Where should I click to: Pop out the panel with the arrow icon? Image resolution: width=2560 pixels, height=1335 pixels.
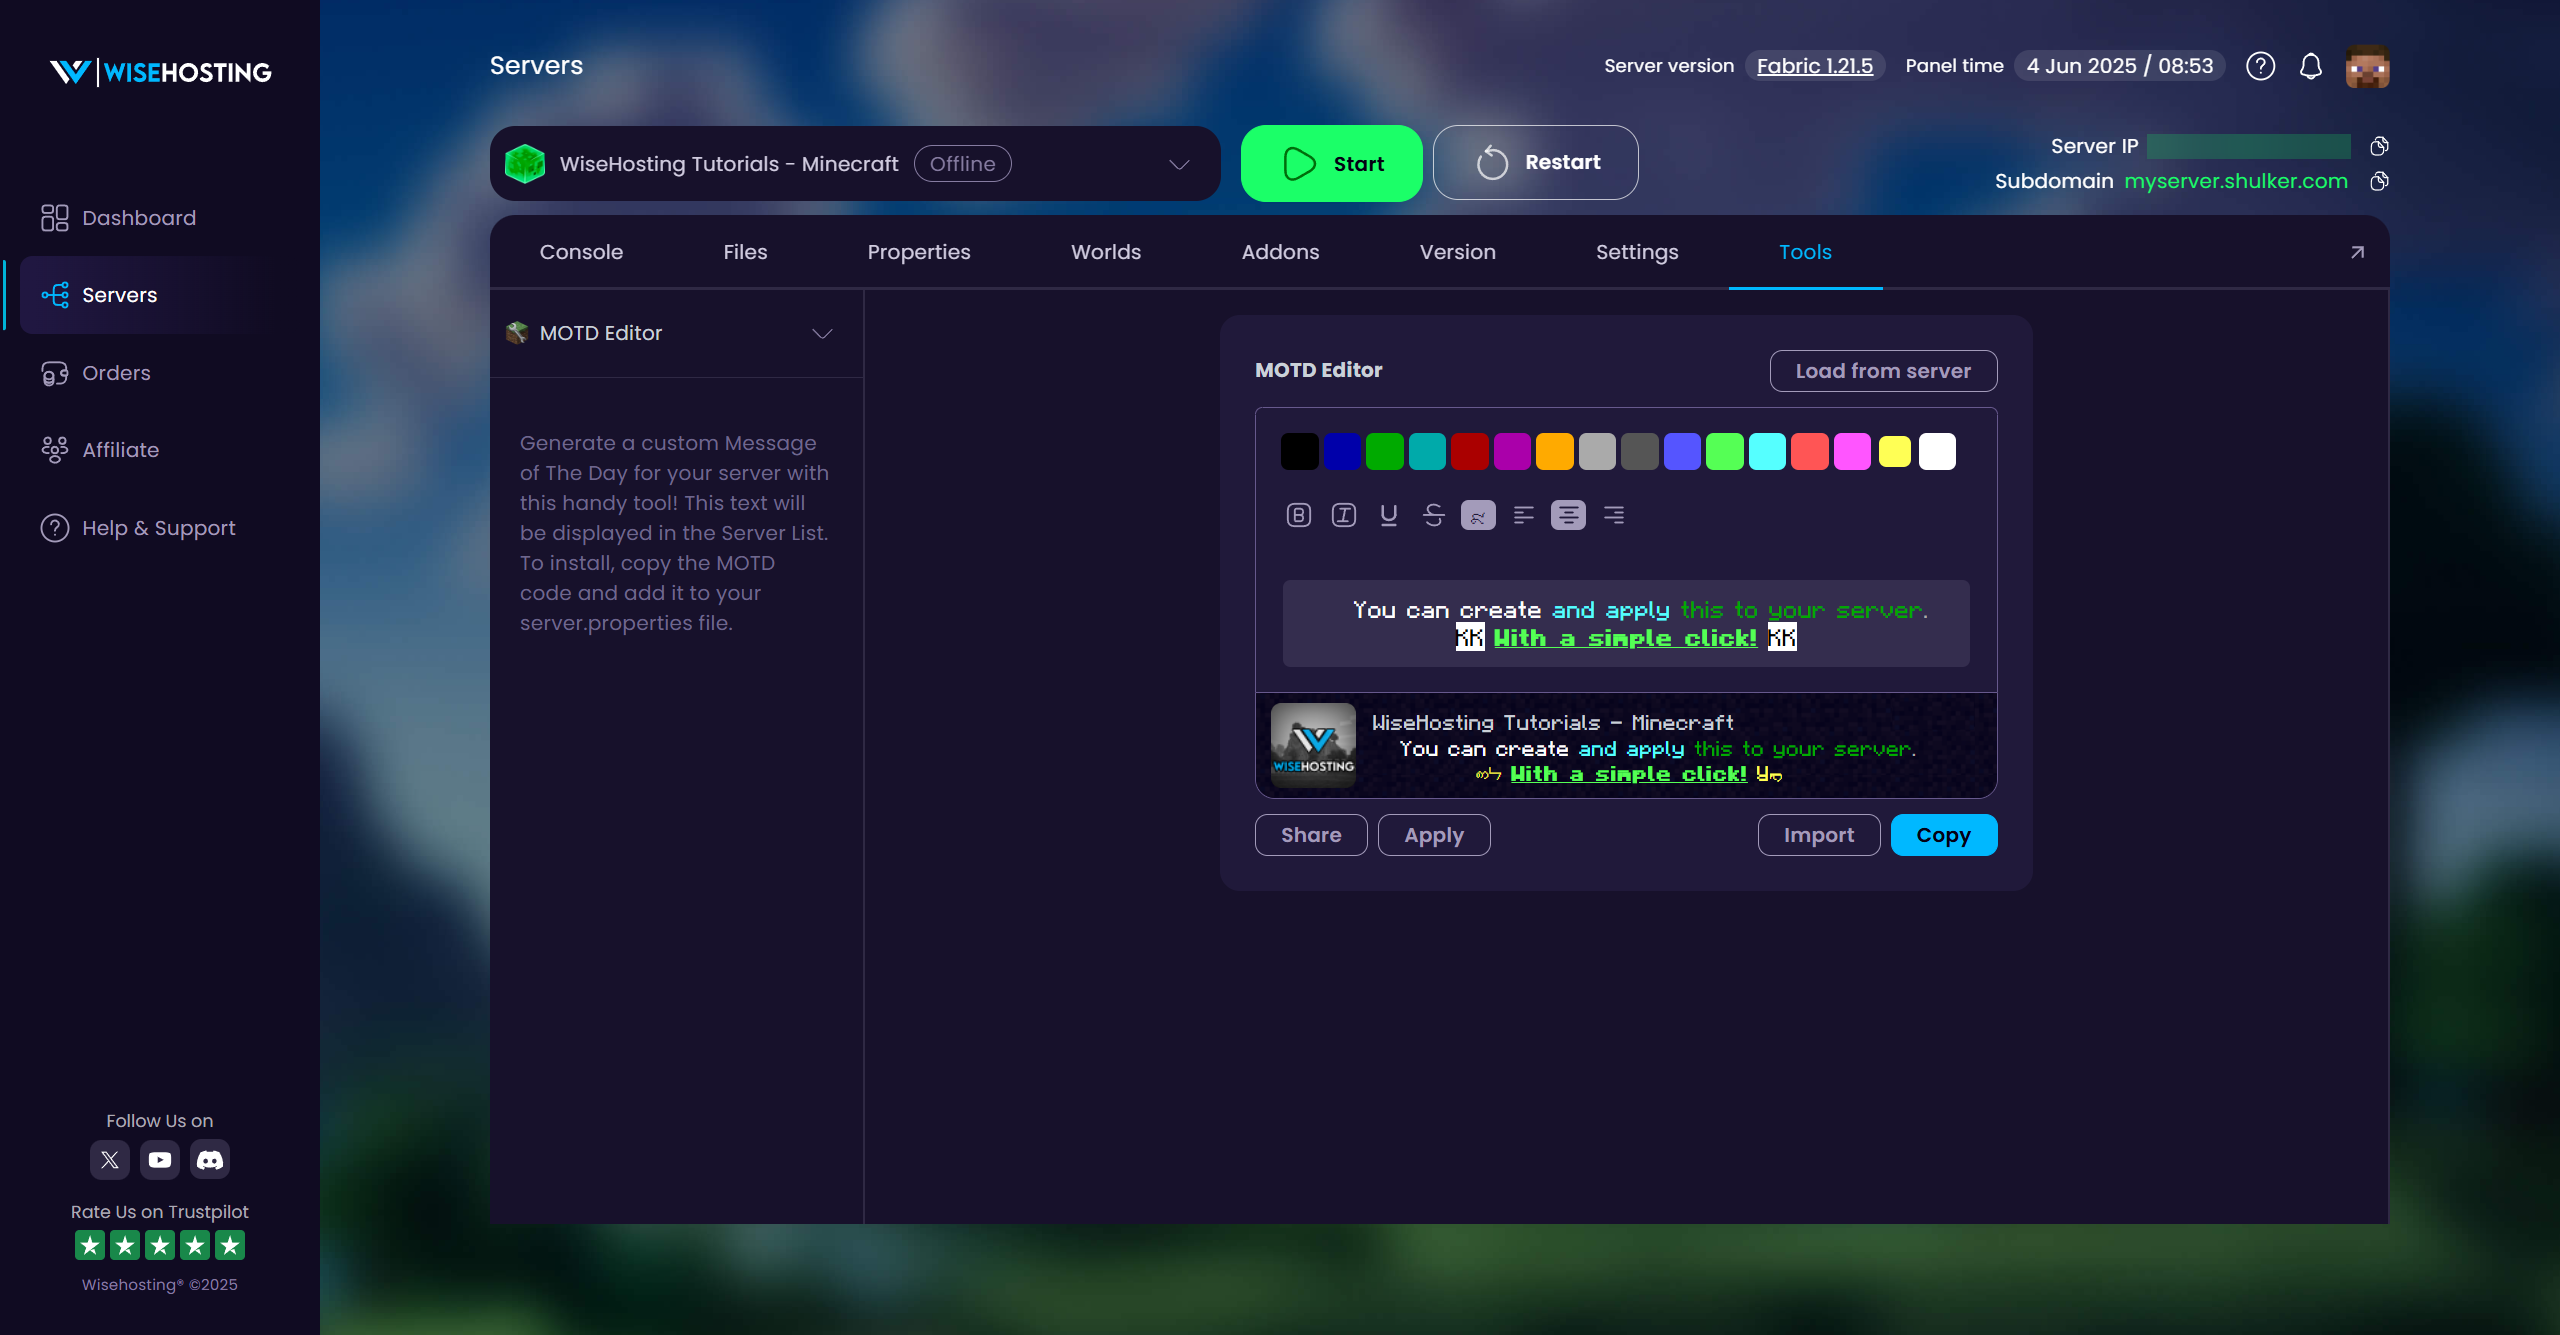pos(2357,252)
